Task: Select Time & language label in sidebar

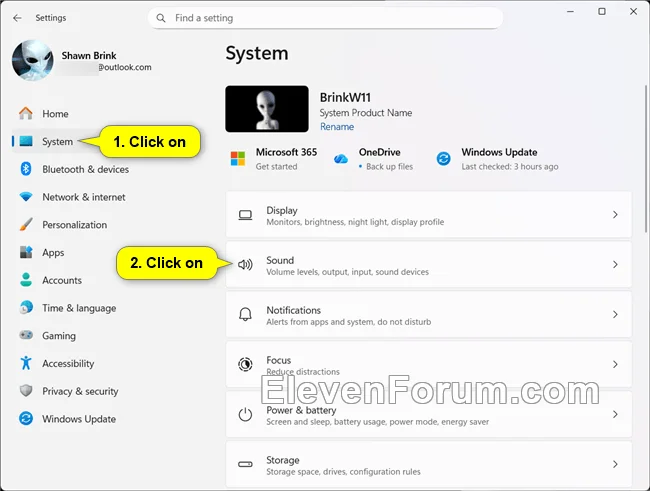Action: (x=79, y=308)
